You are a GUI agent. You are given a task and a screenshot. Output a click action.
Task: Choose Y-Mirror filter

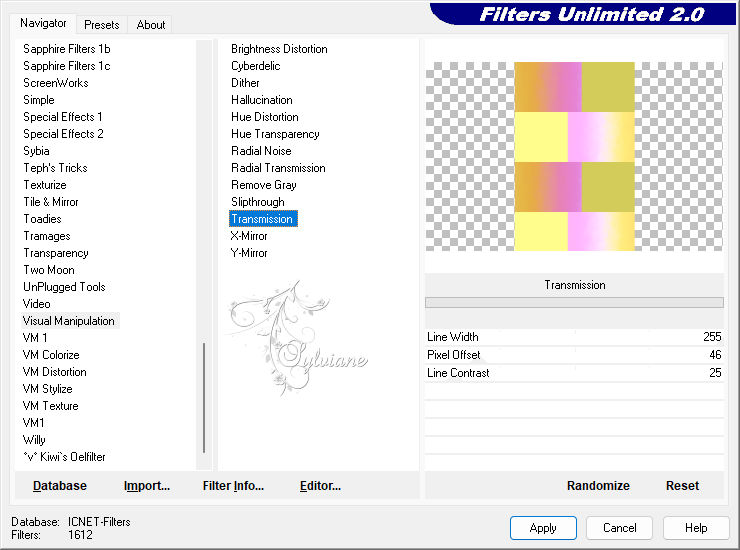tap(249, 253)
